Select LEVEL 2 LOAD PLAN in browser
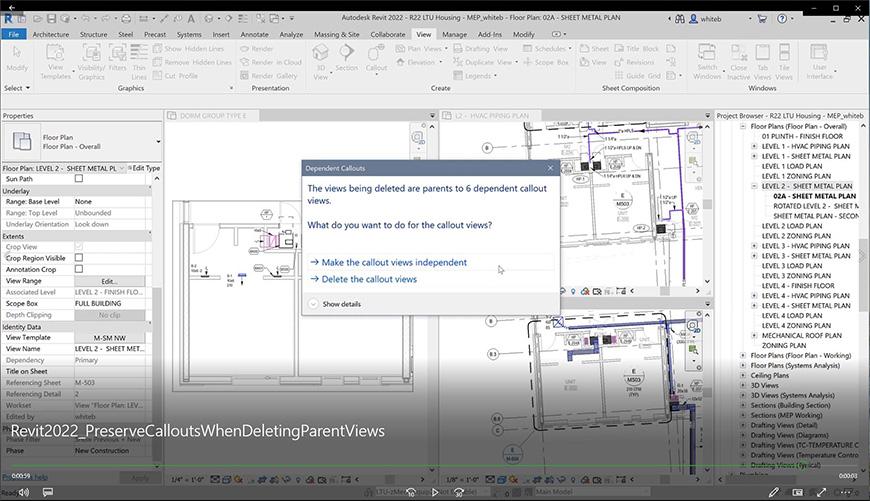This screenshot has width=870, height=501. (x=792, y=226)
